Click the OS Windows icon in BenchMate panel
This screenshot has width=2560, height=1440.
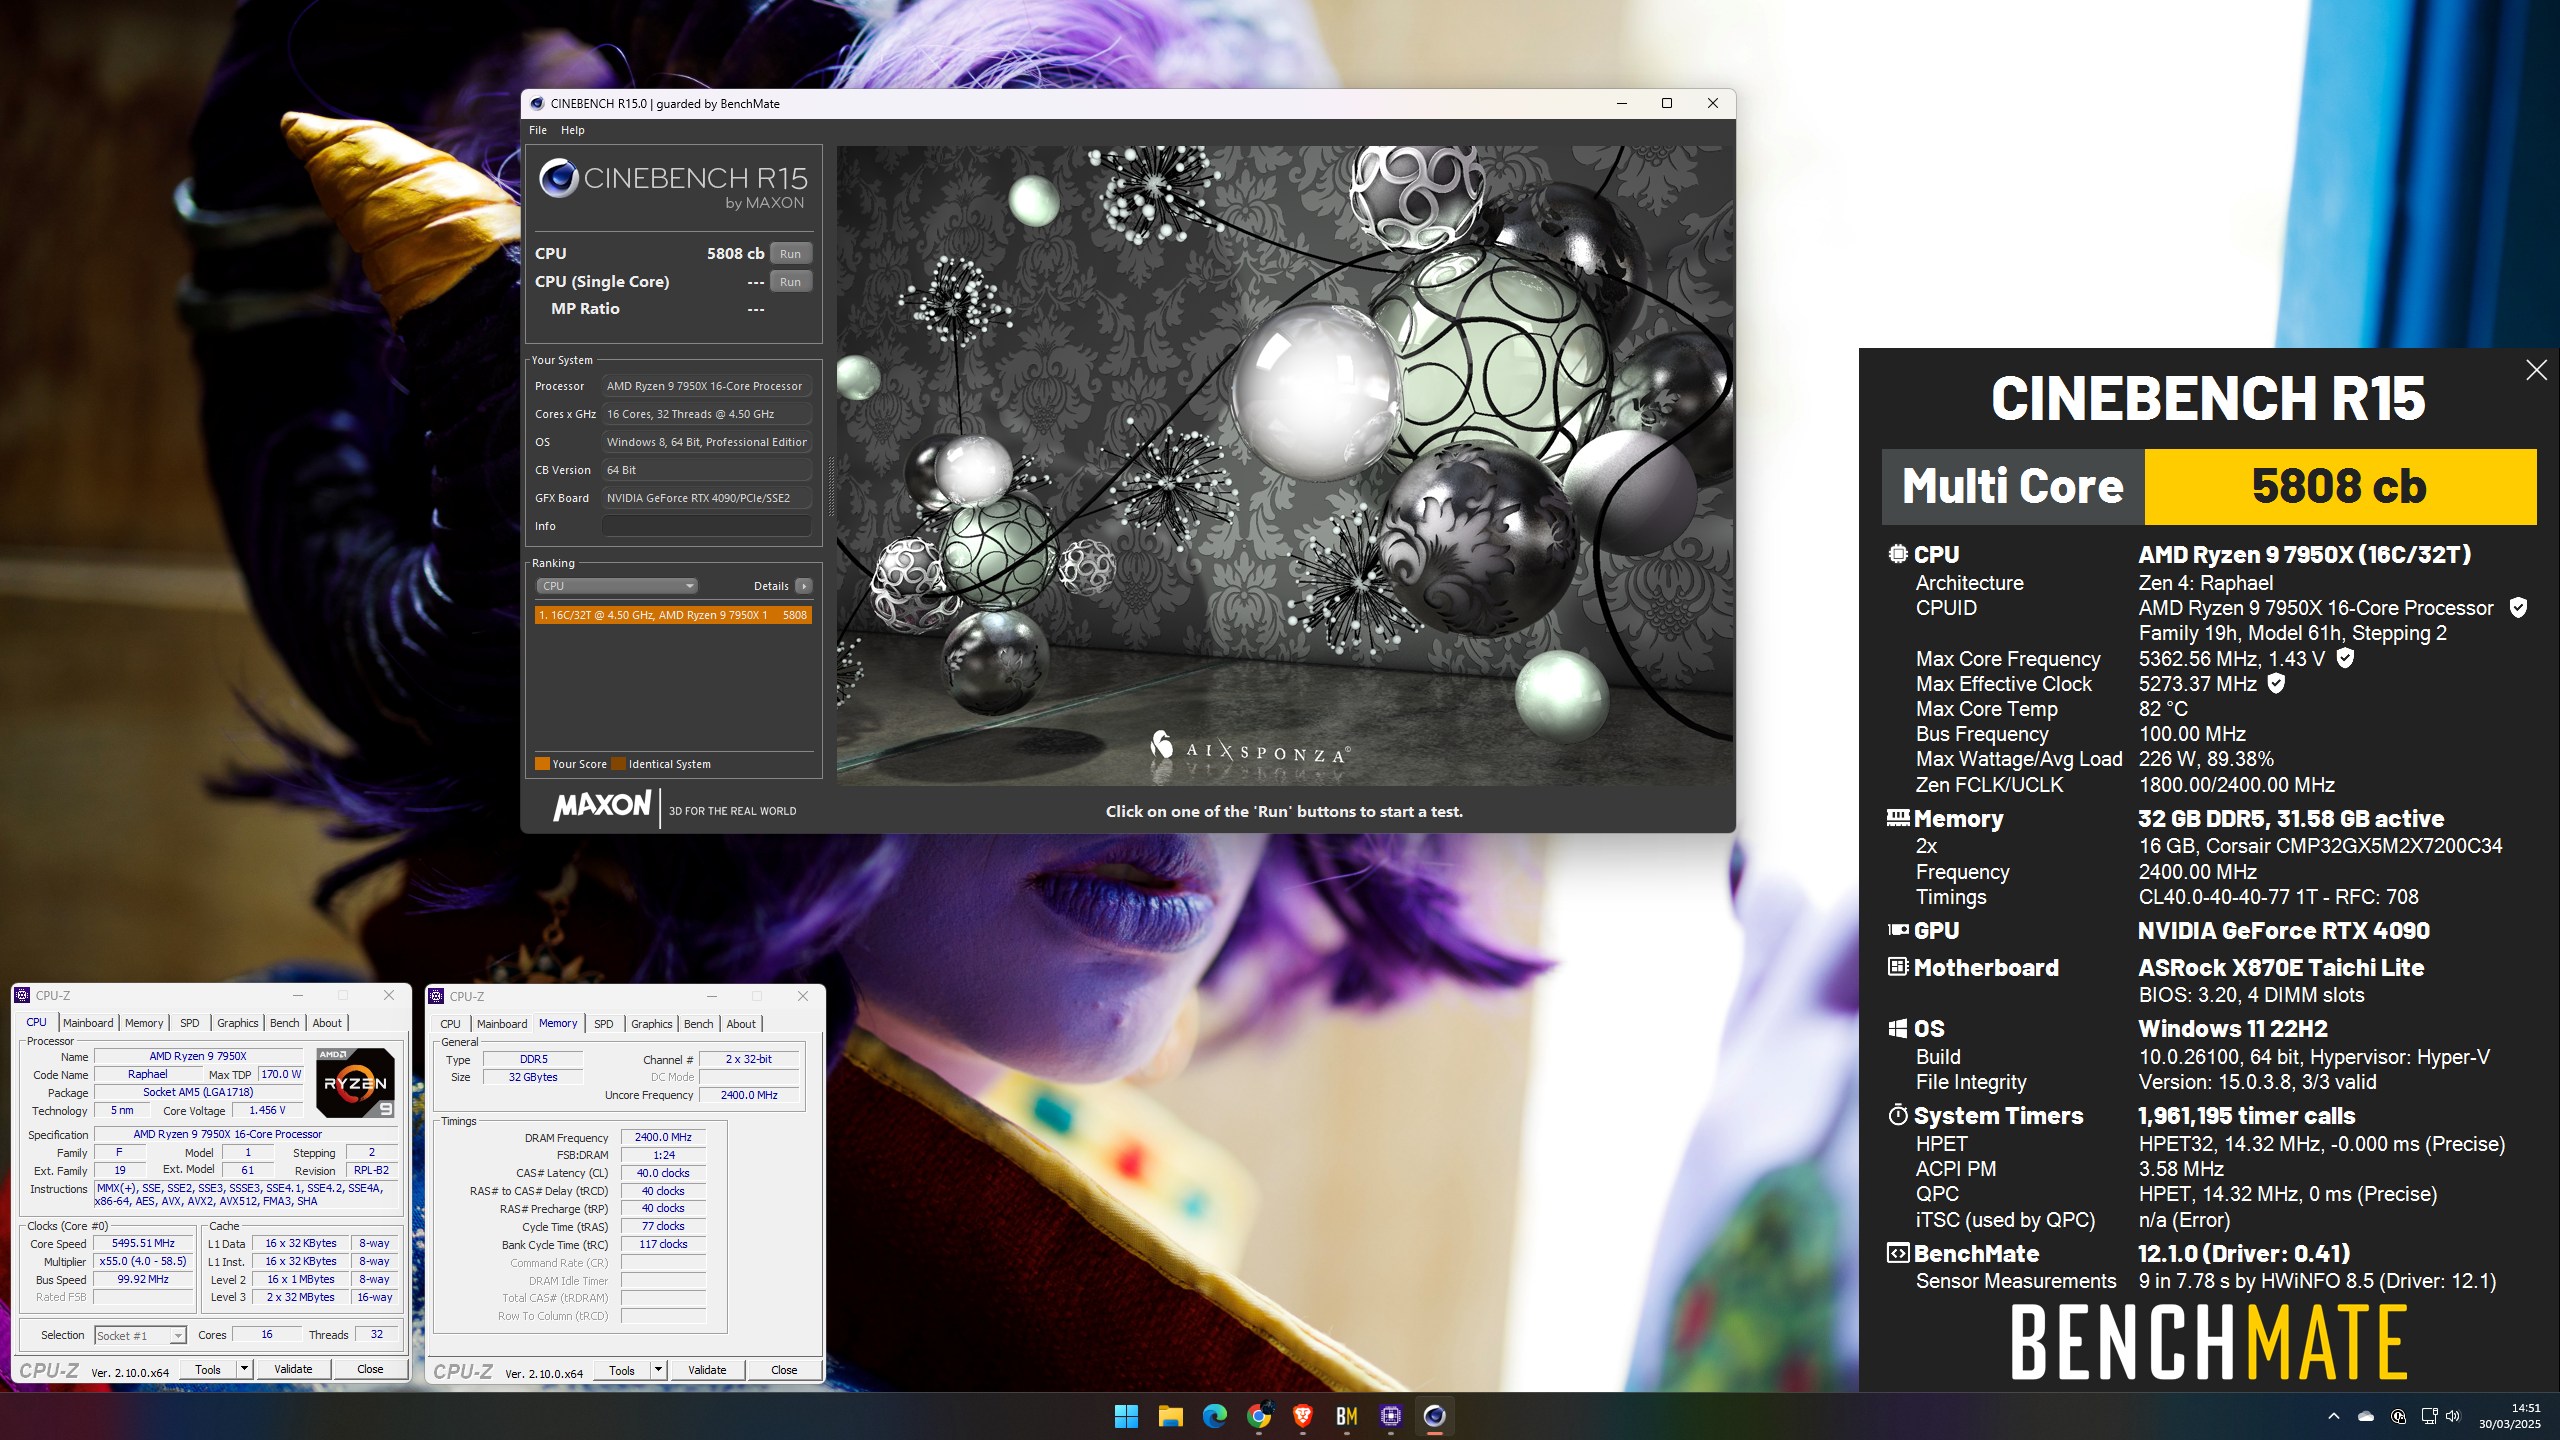pyautogui.click(x=1897, y=1029)
